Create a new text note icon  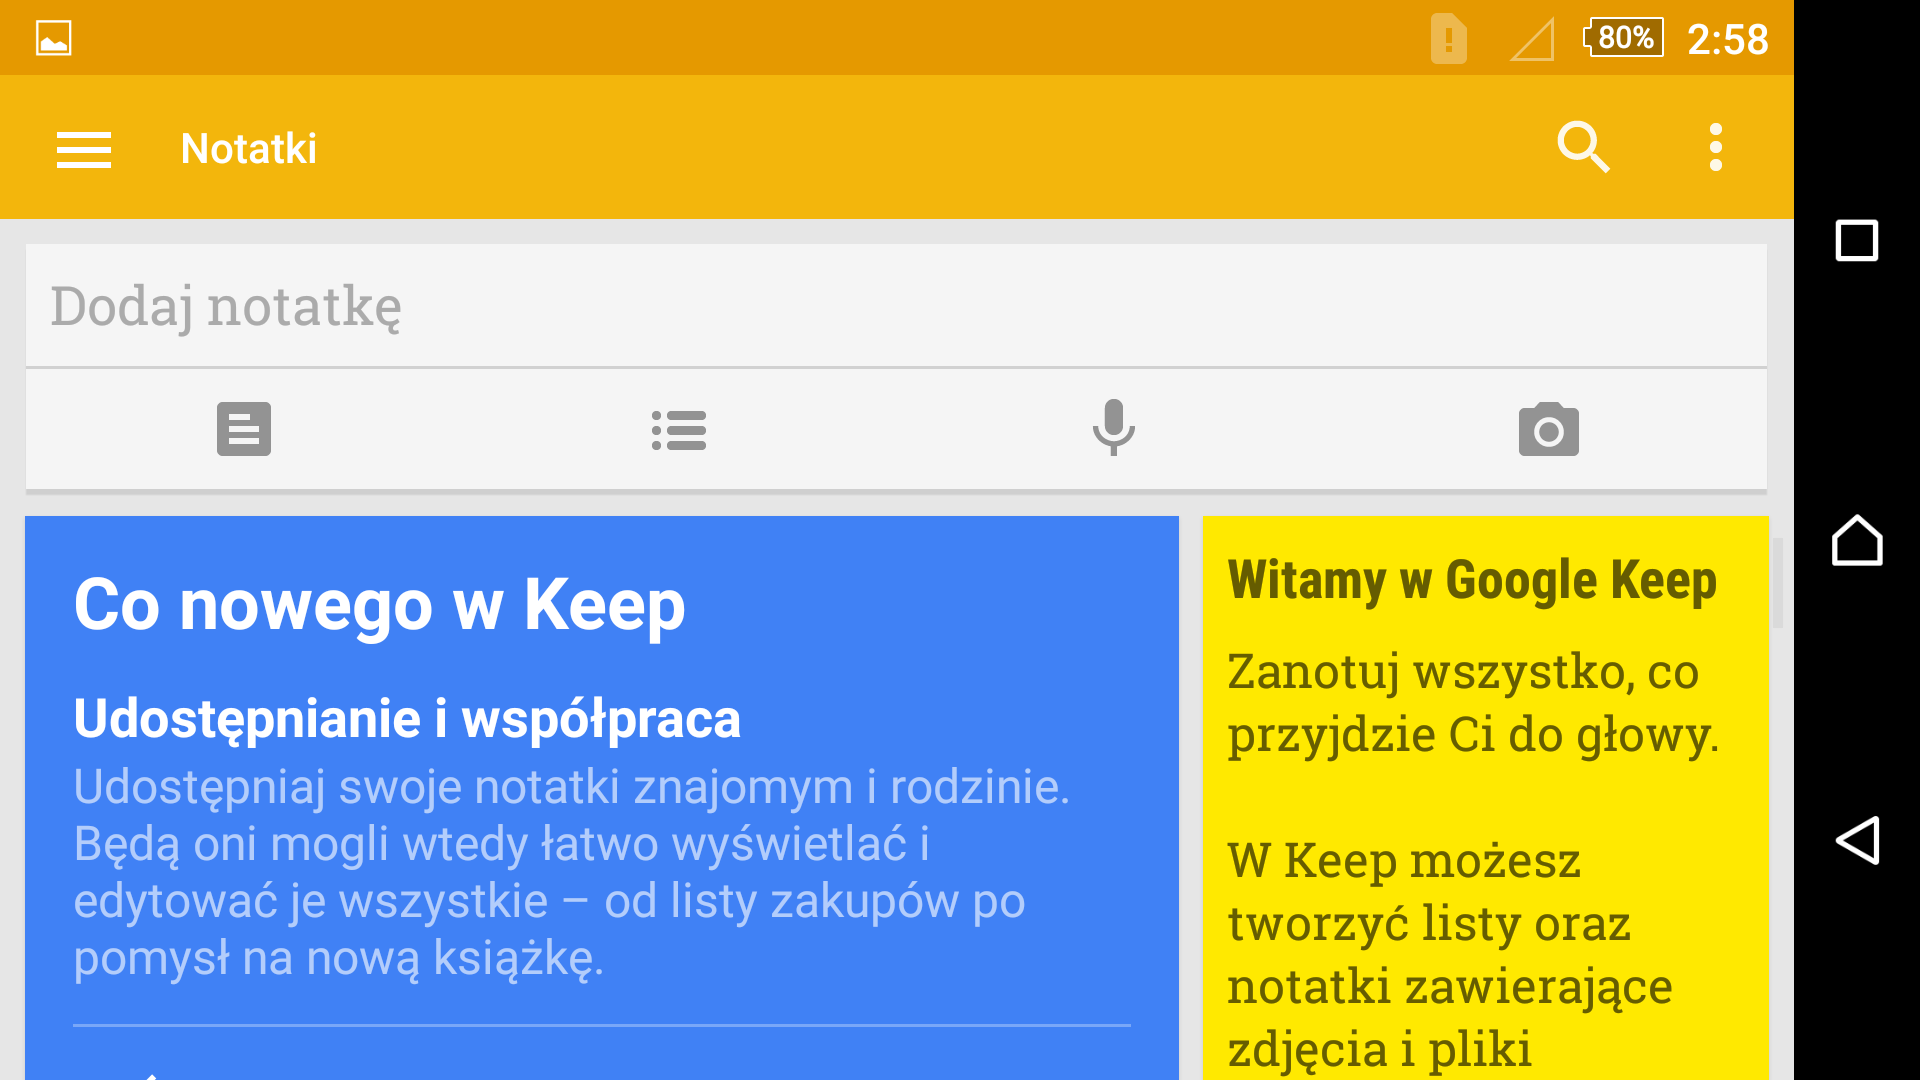pyautogui.click(x=244, y=429)
